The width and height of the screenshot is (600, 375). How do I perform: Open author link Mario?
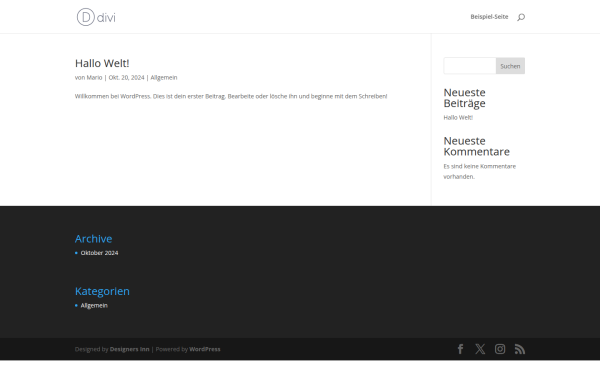point(94,77)
